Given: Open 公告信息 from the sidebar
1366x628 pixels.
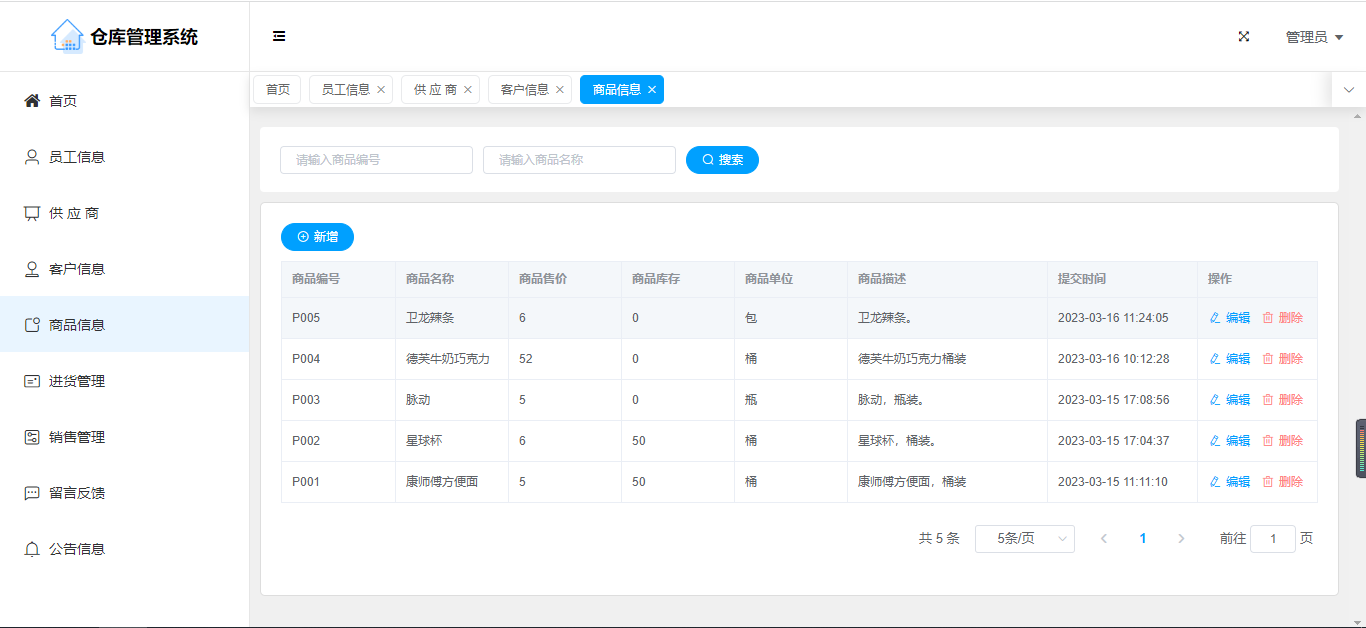Looking at the screenshot, I should point(77,549).
